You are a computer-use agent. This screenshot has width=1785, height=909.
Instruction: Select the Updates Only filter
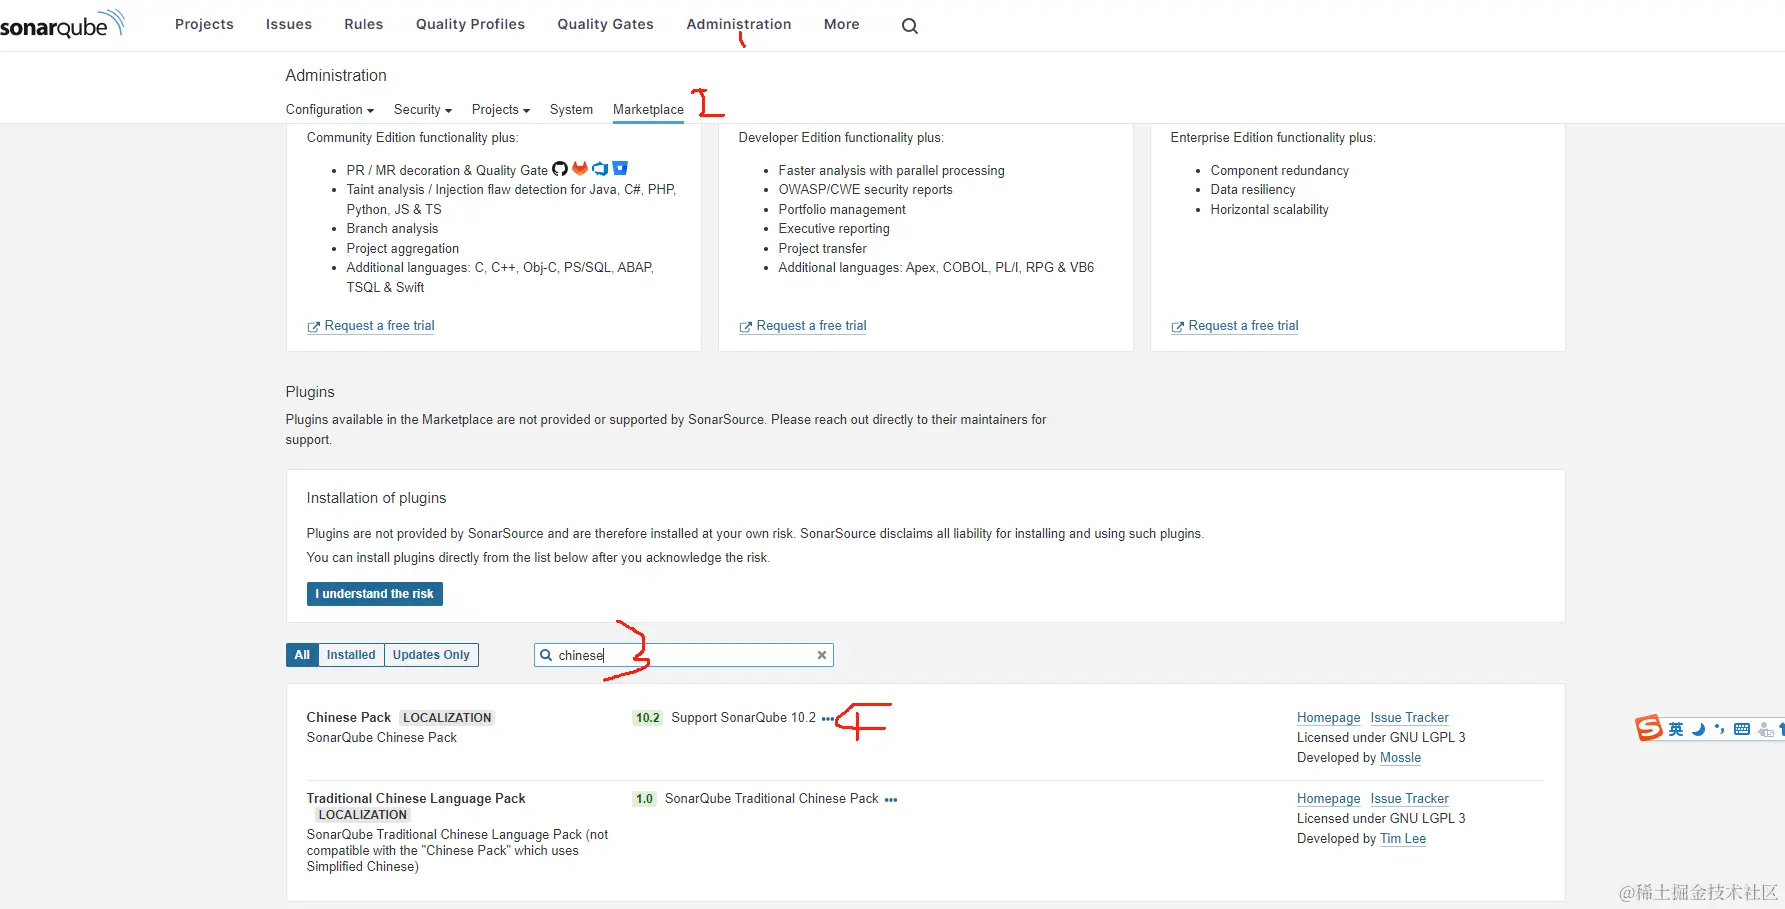coord(431,655)
